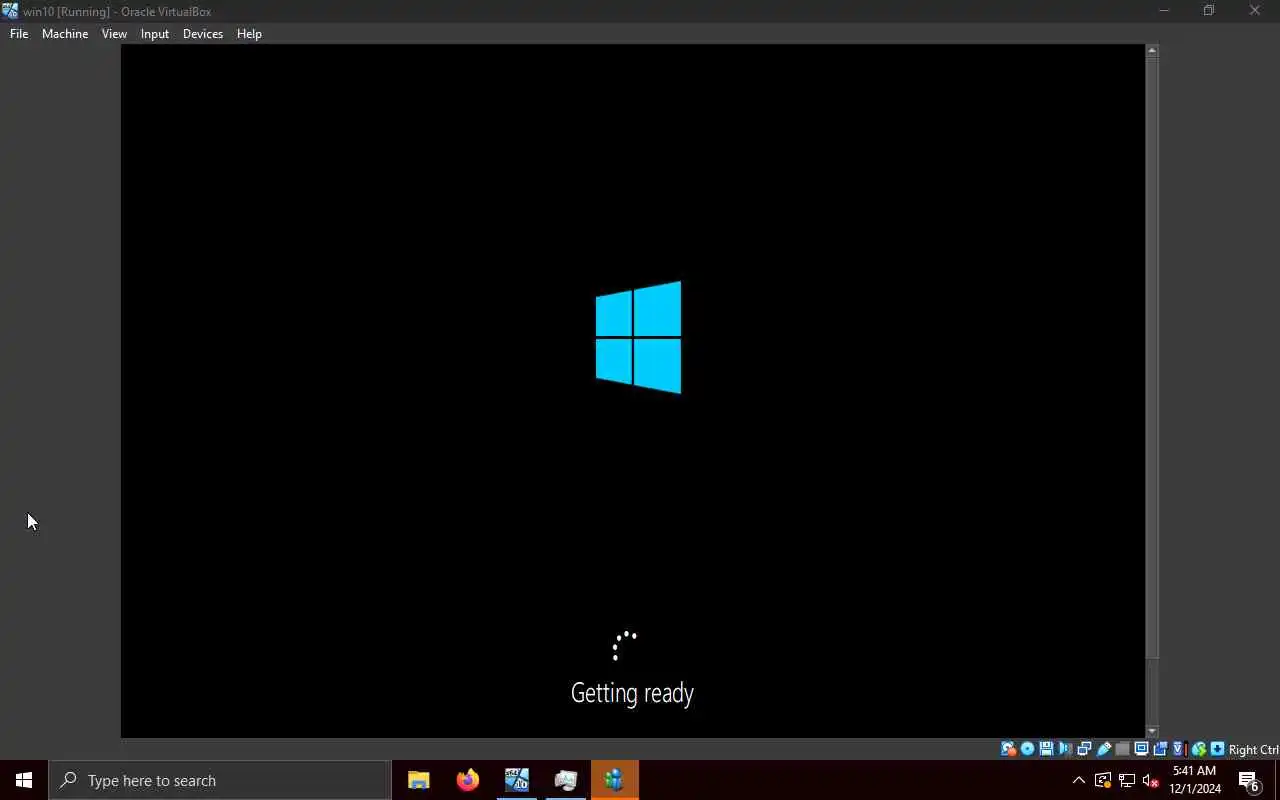The width and height of the screenshot is (1280, 800).
Task: Click the network adapters status icon
Action: [1084, 749]
